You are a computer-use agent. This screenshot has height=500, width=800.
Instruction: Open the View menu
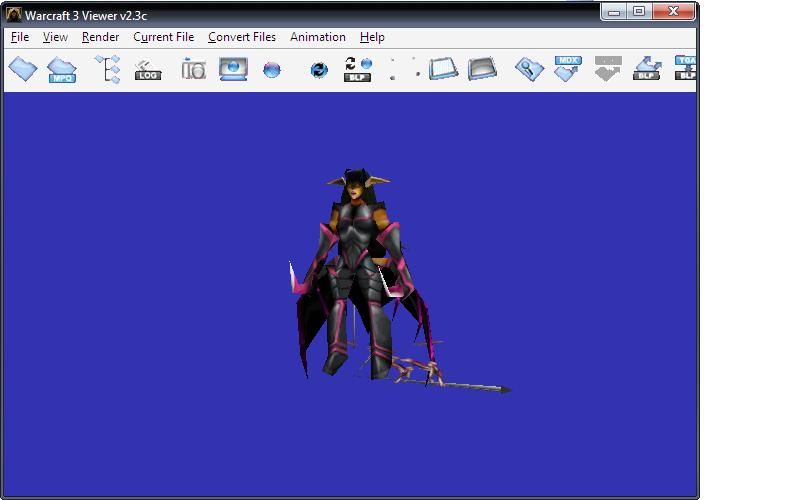point(55,37)
